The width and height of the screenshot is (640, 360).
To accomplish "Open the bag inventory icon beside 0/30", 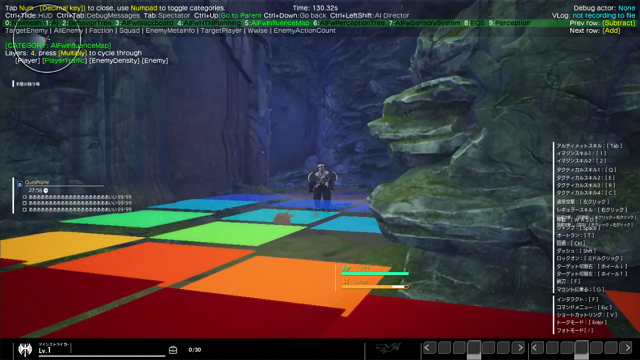I will [173, 350].
